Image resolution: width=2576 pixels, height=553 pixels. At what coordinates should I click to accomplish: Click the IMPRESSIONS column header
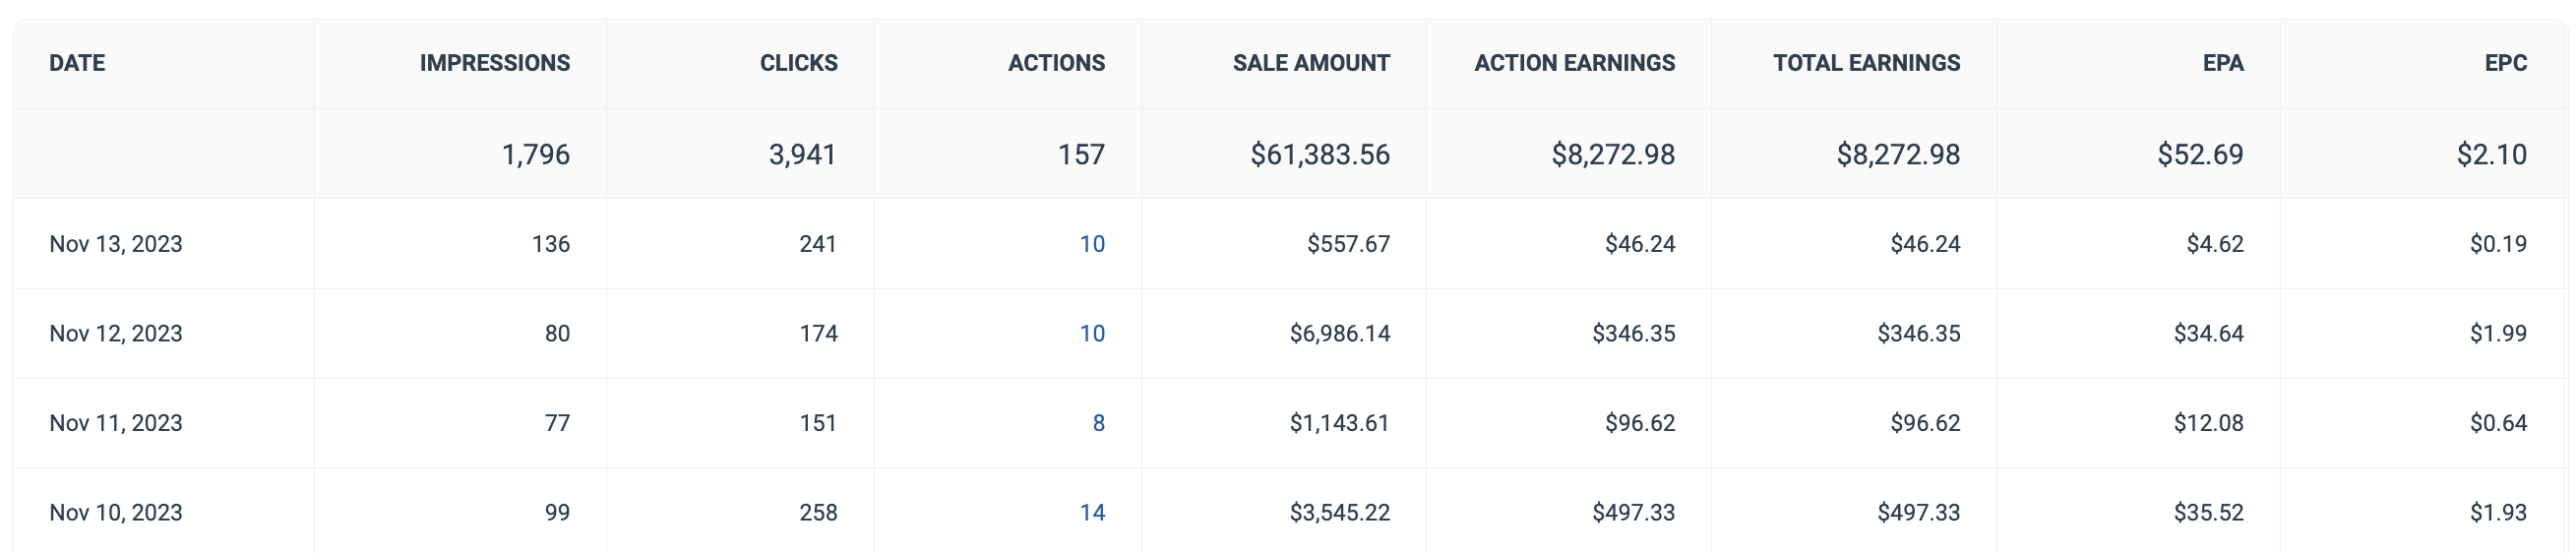click(494, 63)
